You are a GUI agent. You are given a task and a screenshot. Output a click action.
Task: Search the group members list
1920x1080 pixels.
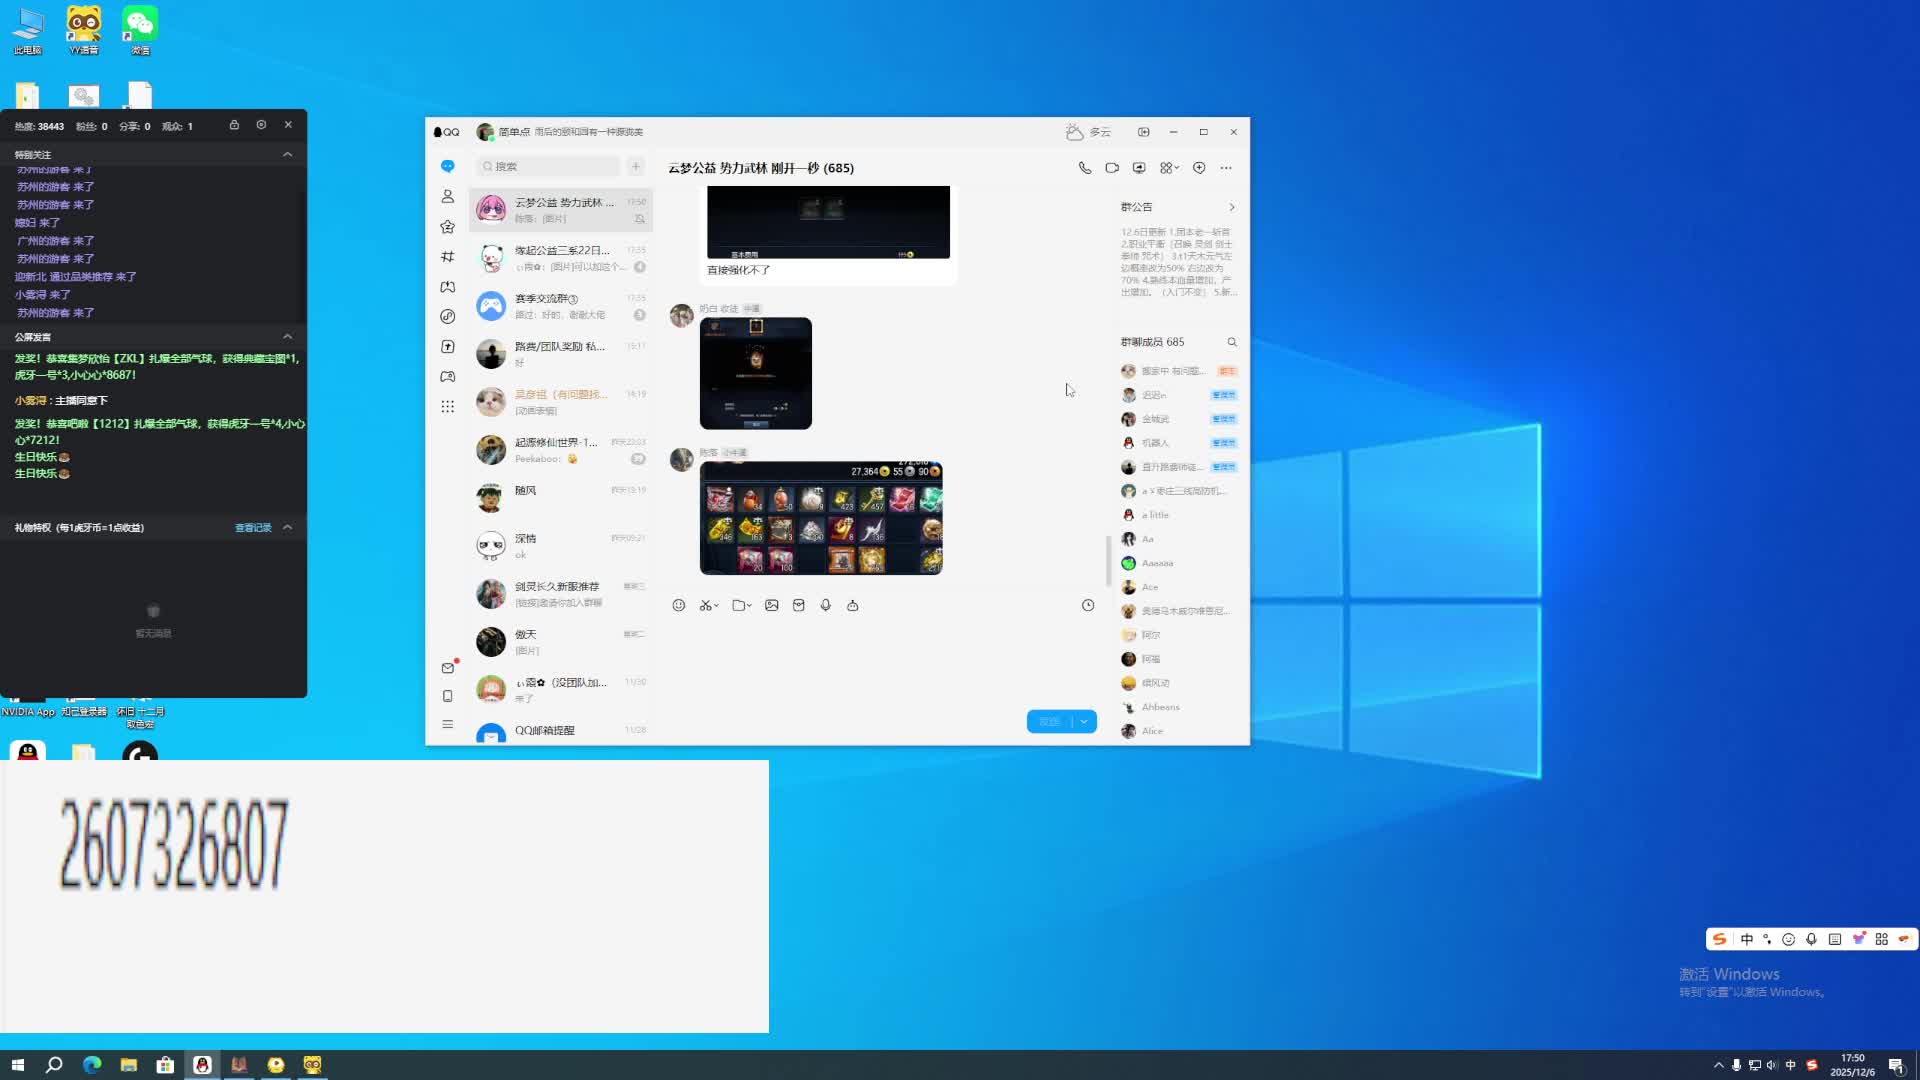point(1232,342)
